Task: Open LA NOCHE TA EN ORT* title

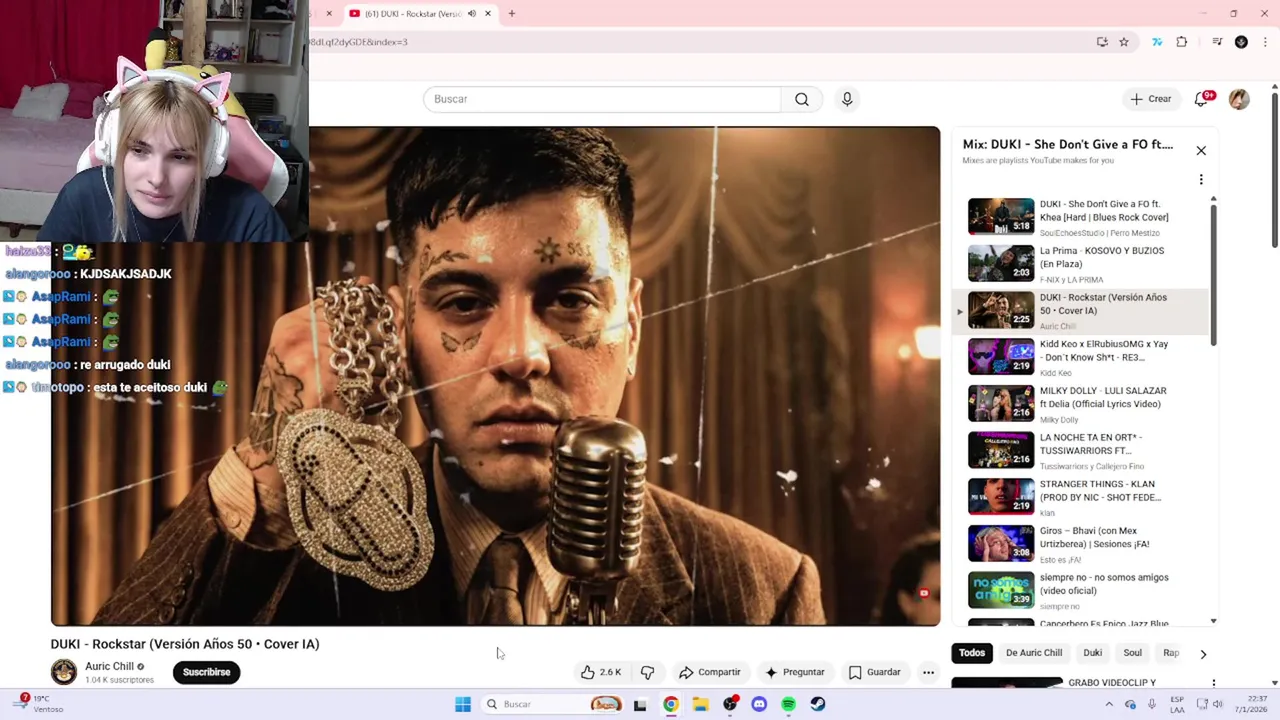Action: pos(1091,444)
